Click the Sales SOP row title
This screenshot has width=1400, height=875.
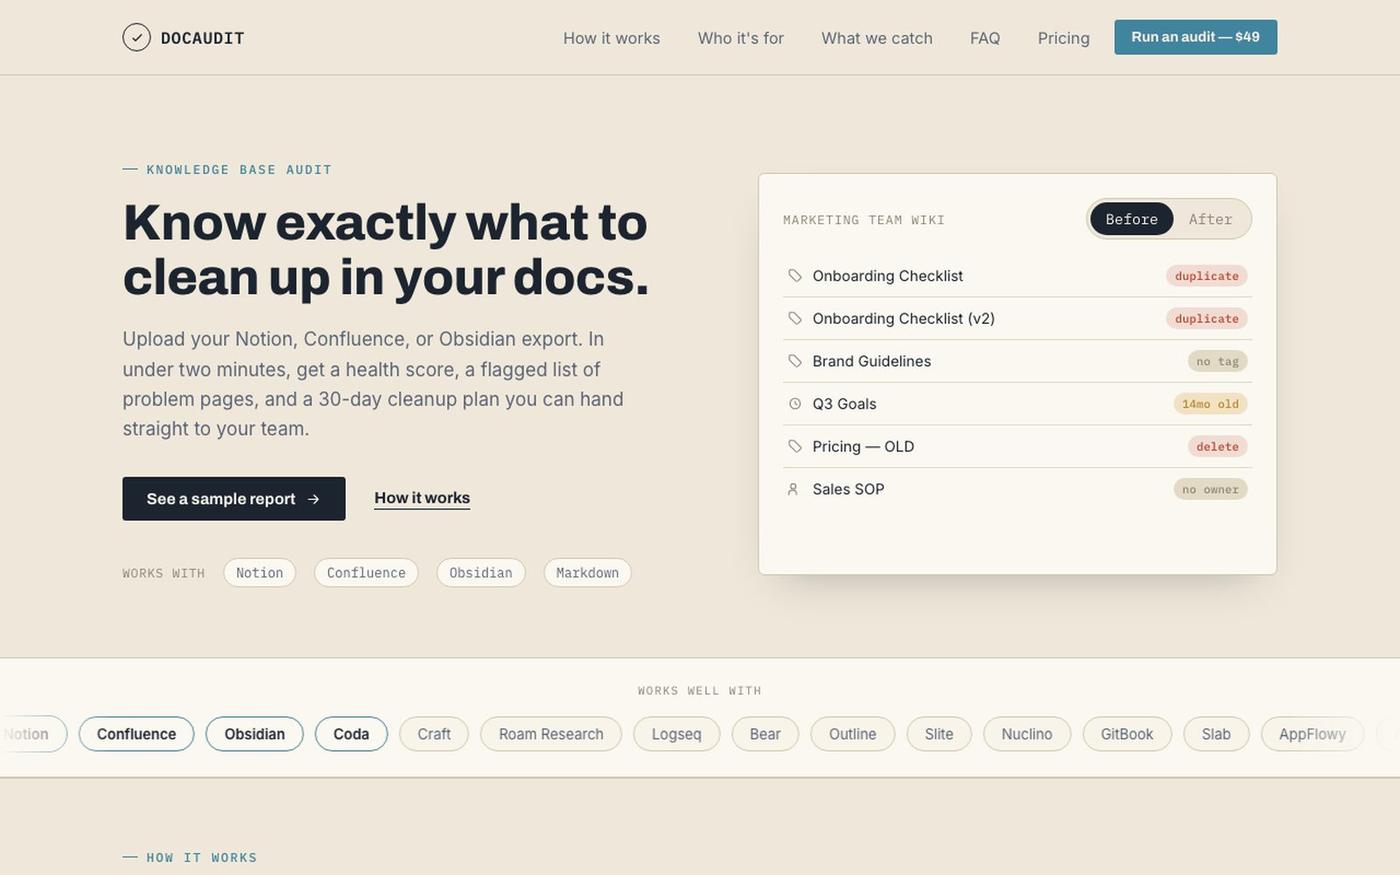(848, 489)
